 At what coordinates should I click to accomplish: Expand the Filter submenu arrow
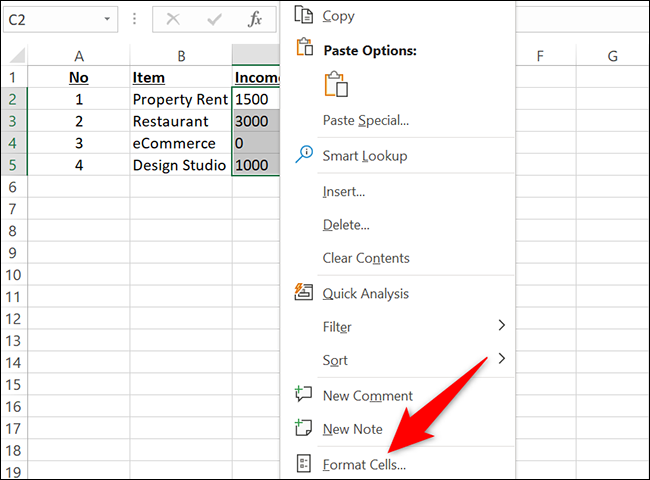[x=501, y=326]
